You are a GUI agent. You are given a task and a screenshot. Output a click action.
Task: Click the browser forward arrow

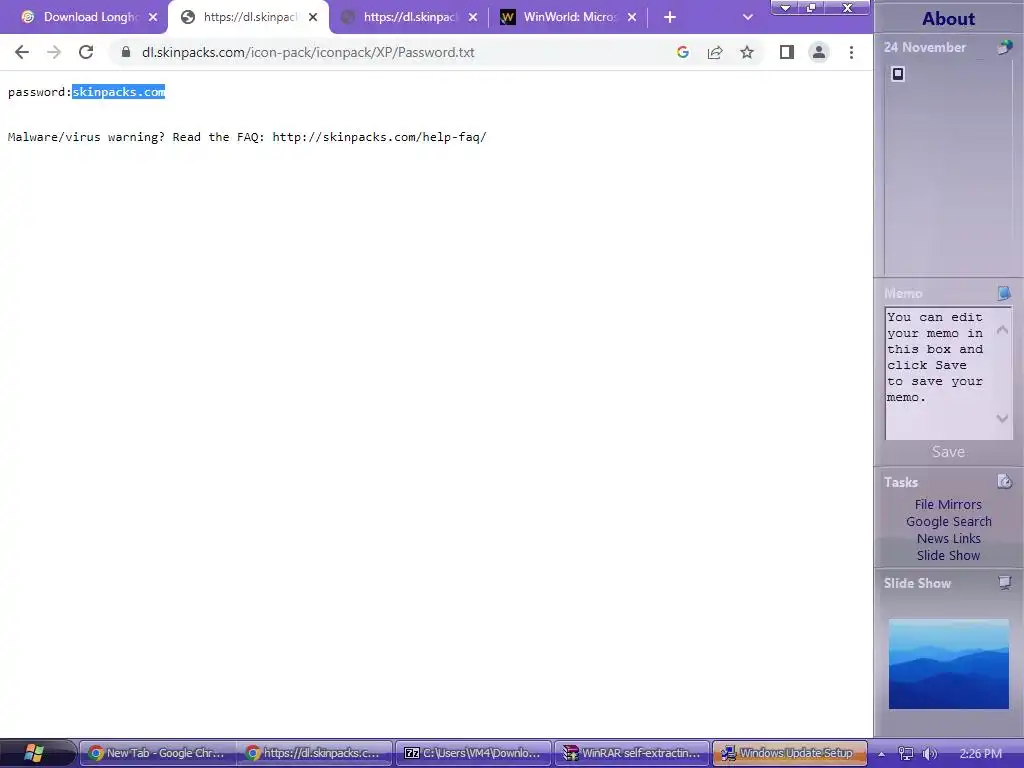[x=54, y=52]
